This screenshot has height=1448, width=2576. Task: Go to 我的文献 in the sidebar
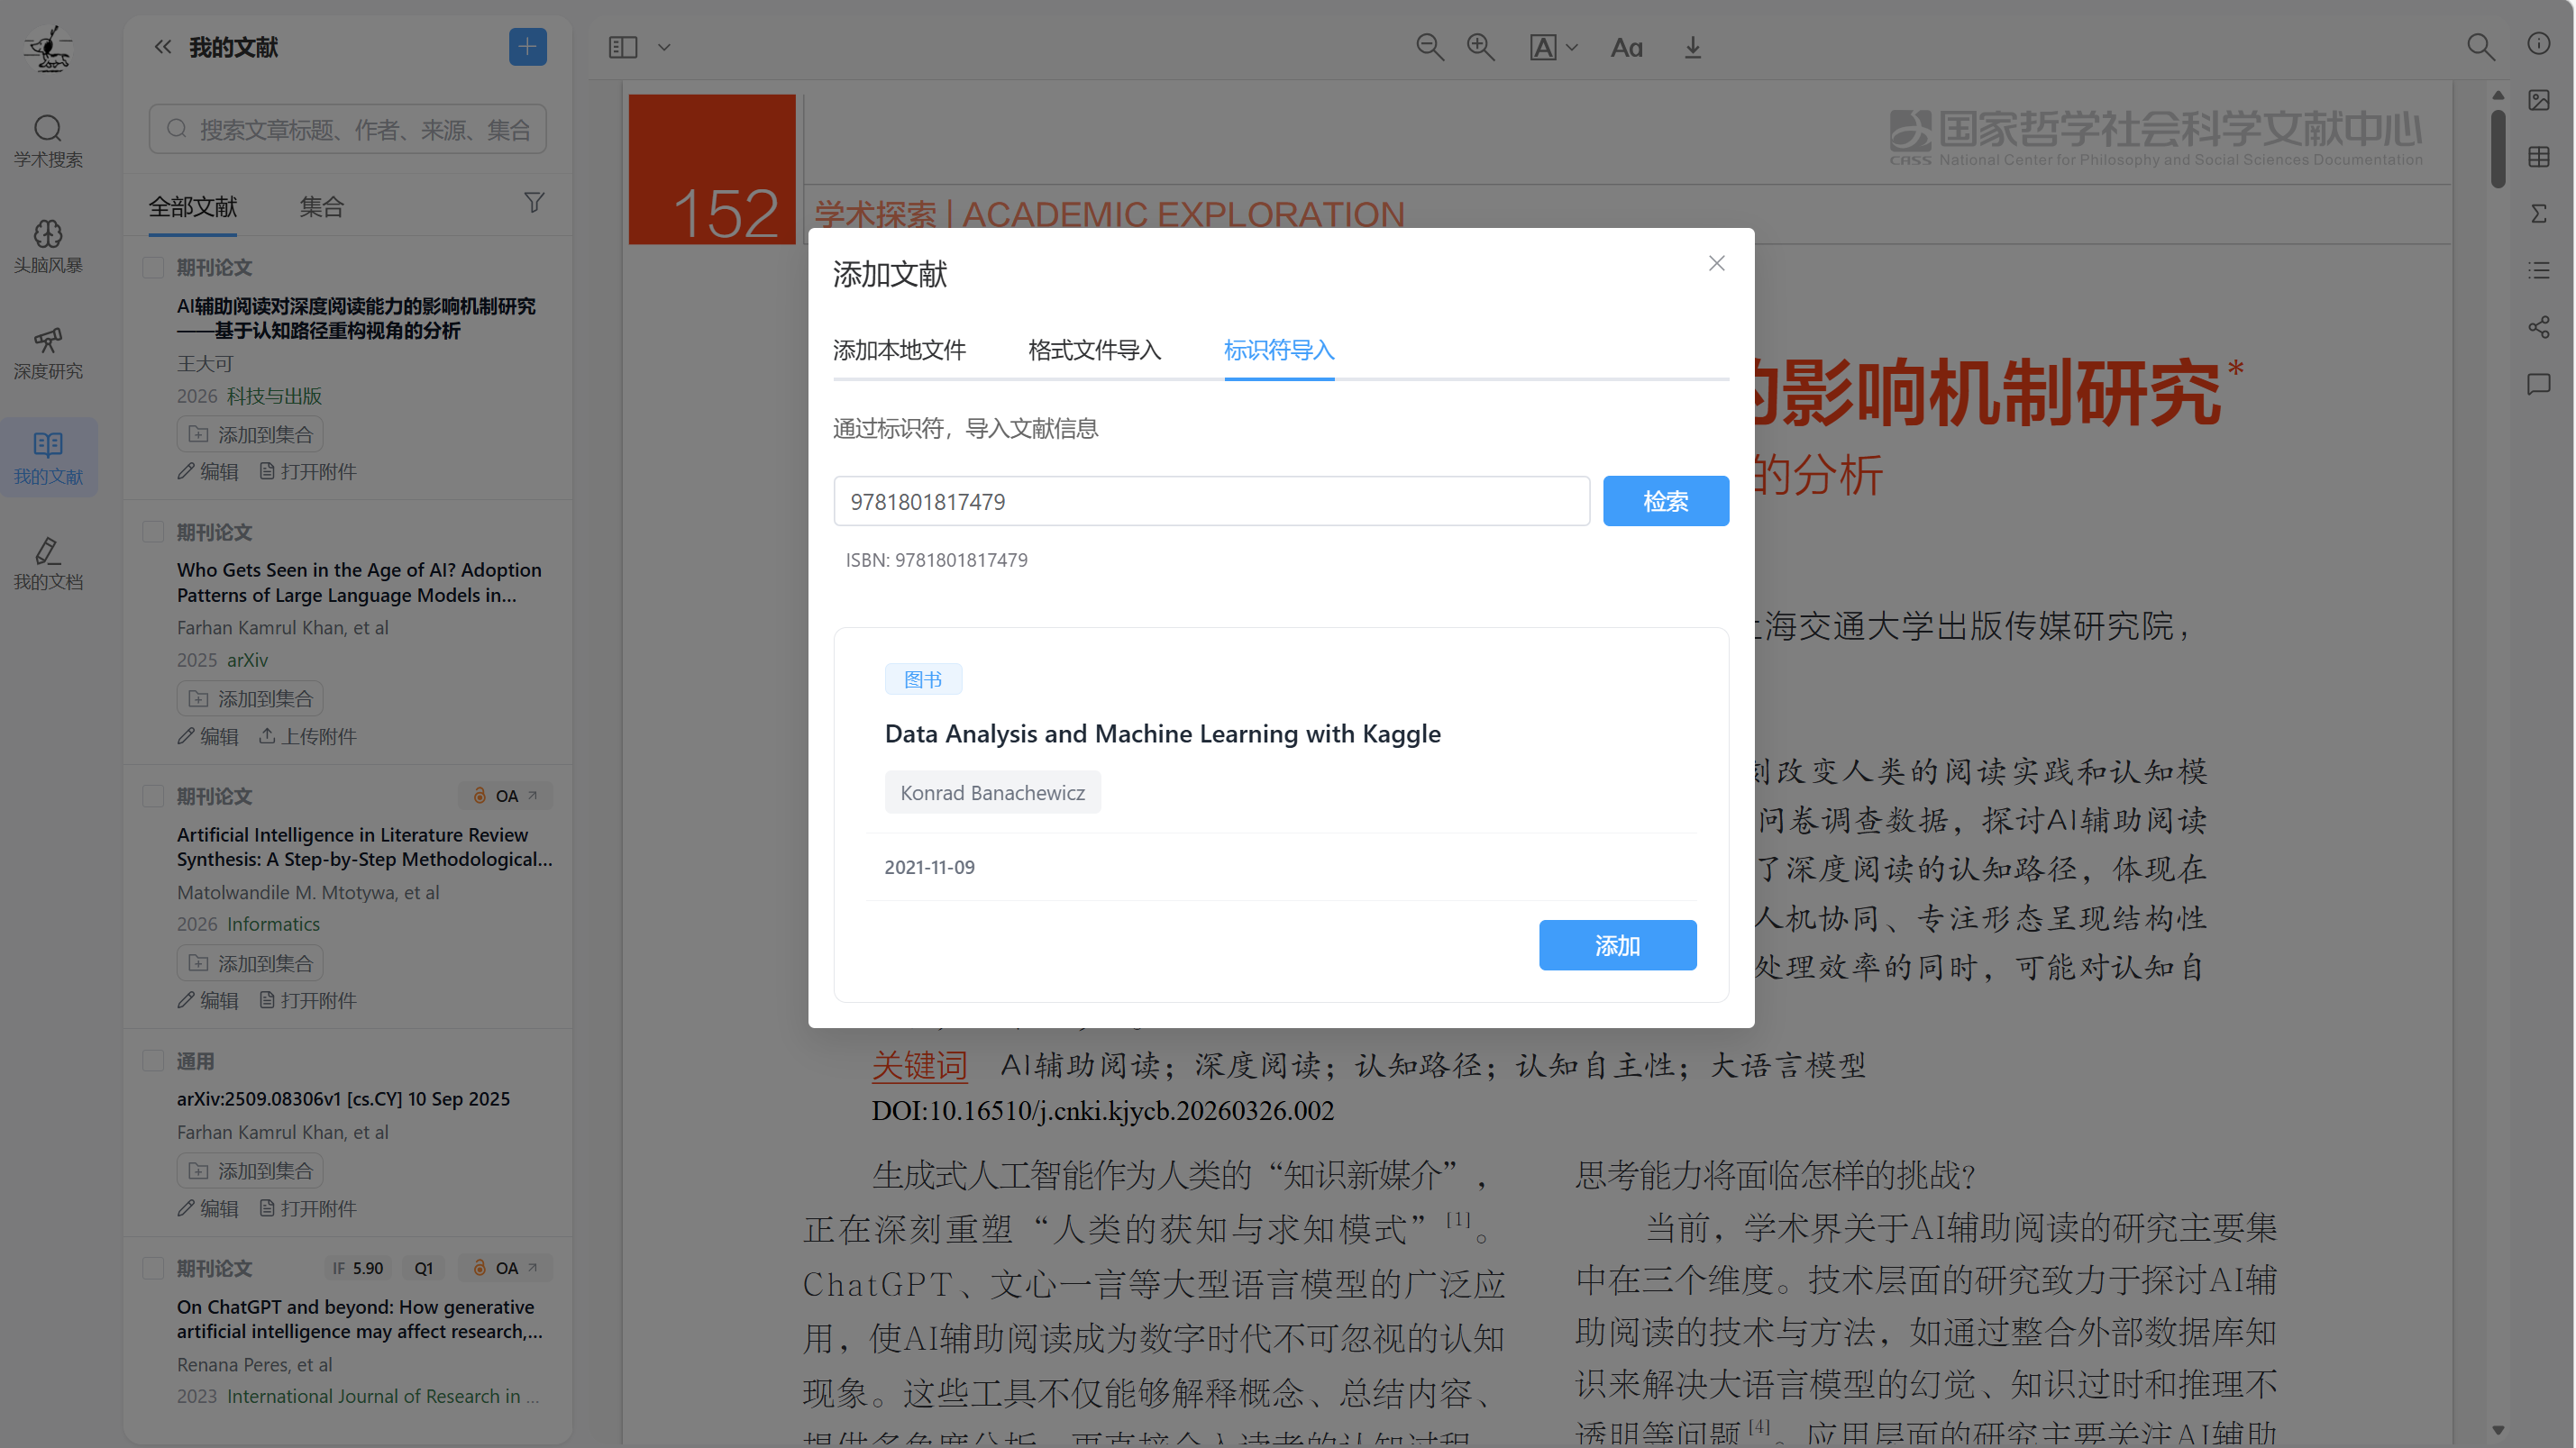click(x=48, y=458)
